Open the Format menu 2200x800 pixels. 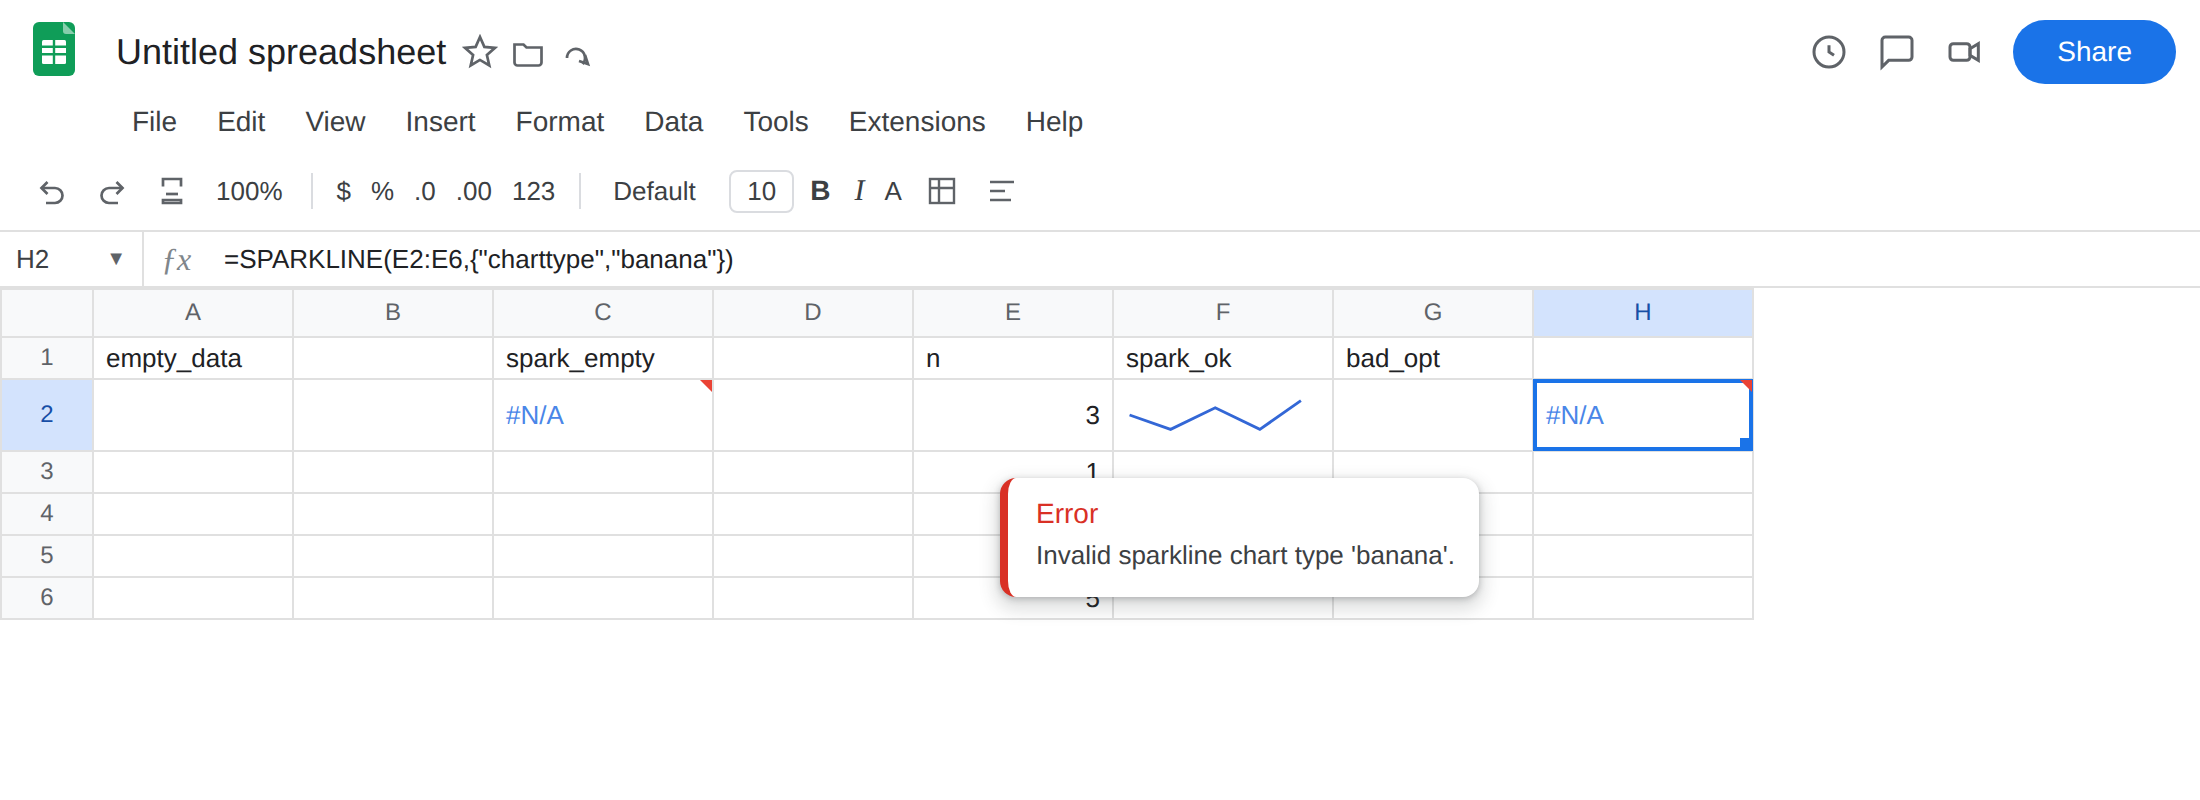coord(560,122)
